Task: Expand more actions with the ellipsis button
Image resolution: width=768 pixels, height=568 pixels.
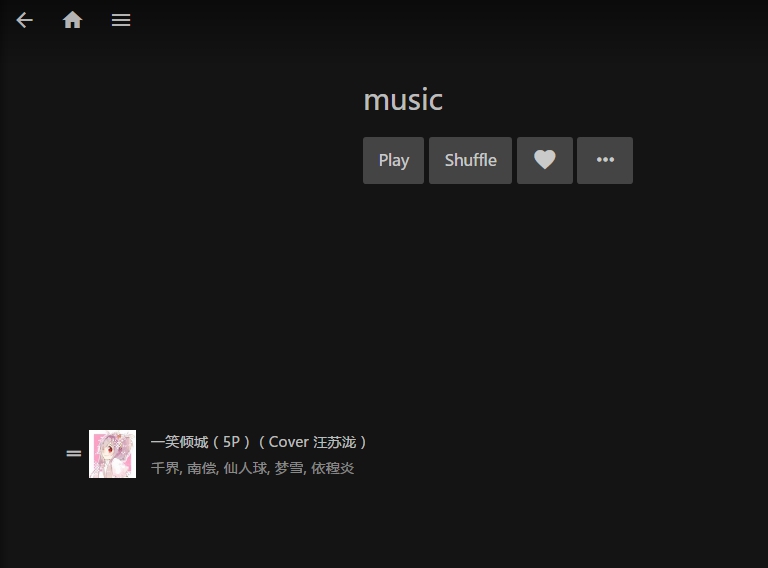Action: coord(605,160)
